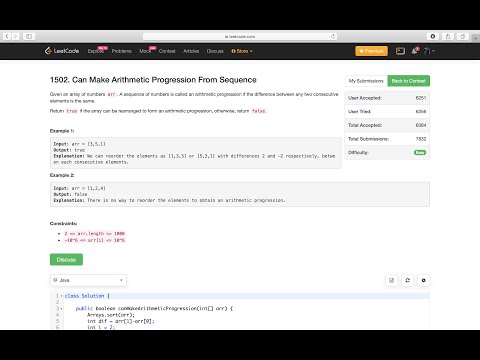This screenshot has height=360, width=480.
Task: Click the Easy difficulty badge
Action: pos(420,153)
